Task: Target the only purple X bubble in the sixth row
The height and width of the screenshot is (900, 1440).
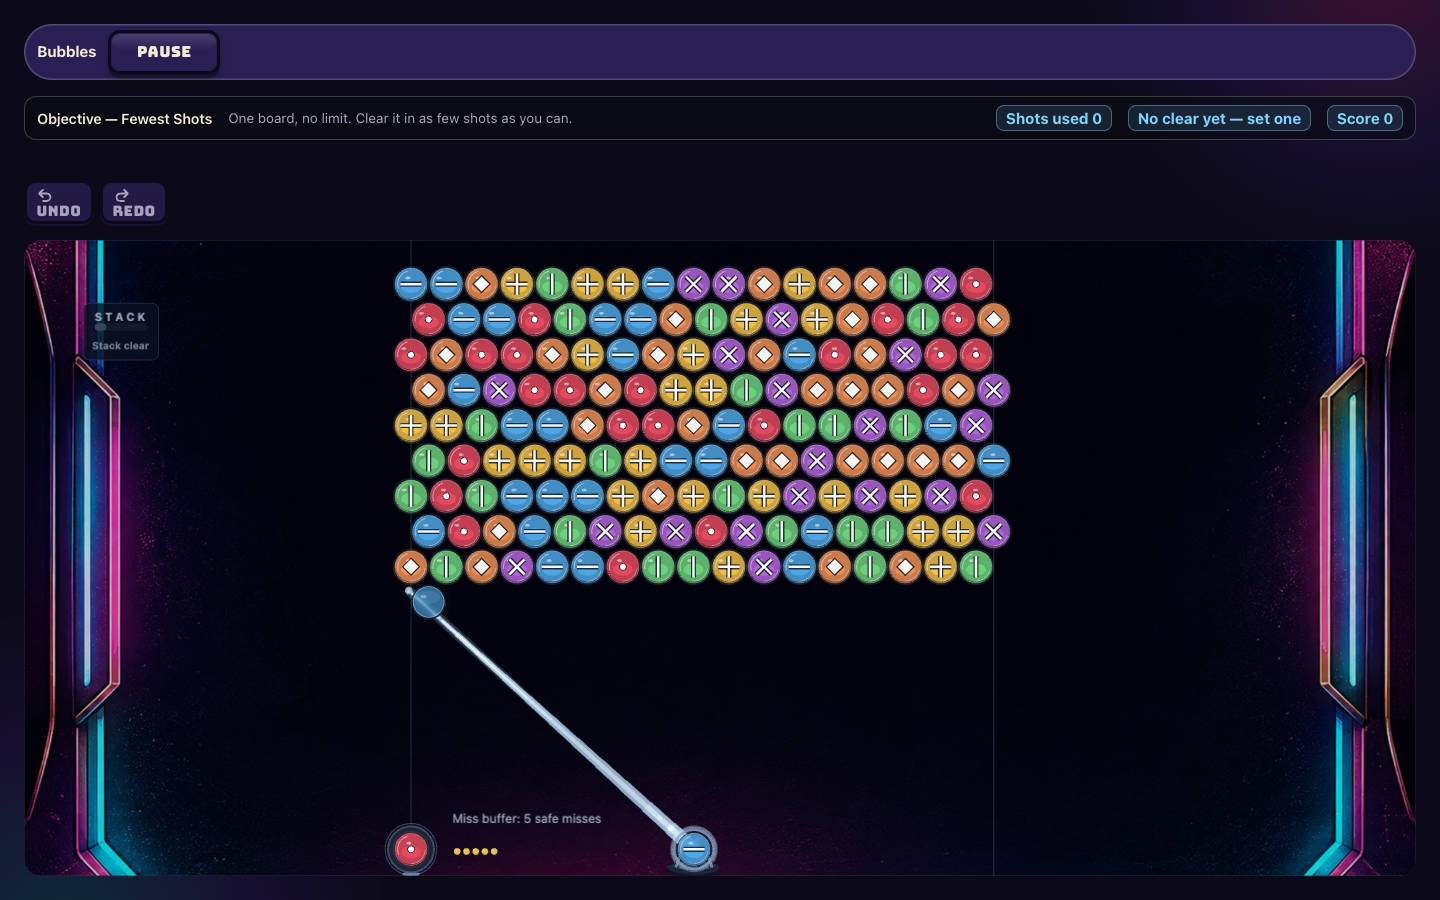Action: tap(817, 461)
